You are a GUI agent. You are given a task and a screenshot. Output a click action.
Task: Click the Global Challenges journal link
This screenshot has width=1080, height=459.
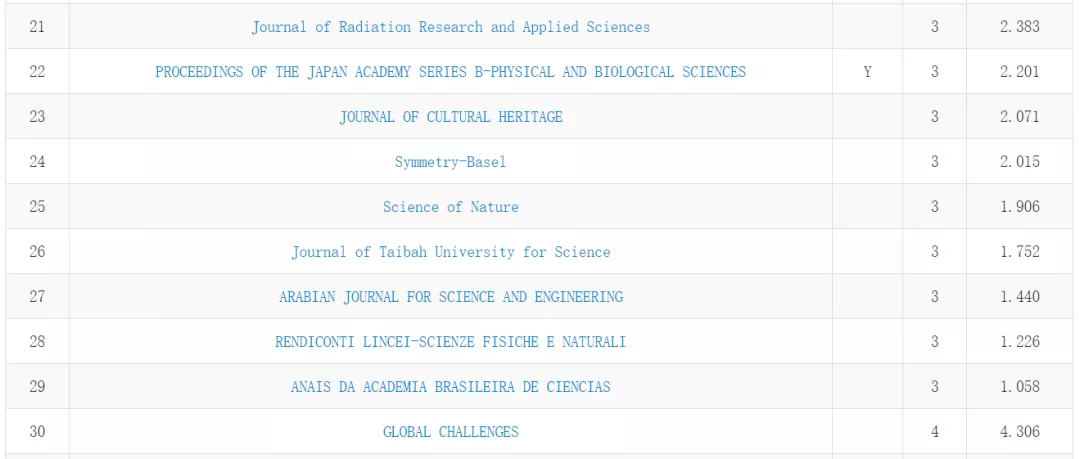click(x=450, y=432)
